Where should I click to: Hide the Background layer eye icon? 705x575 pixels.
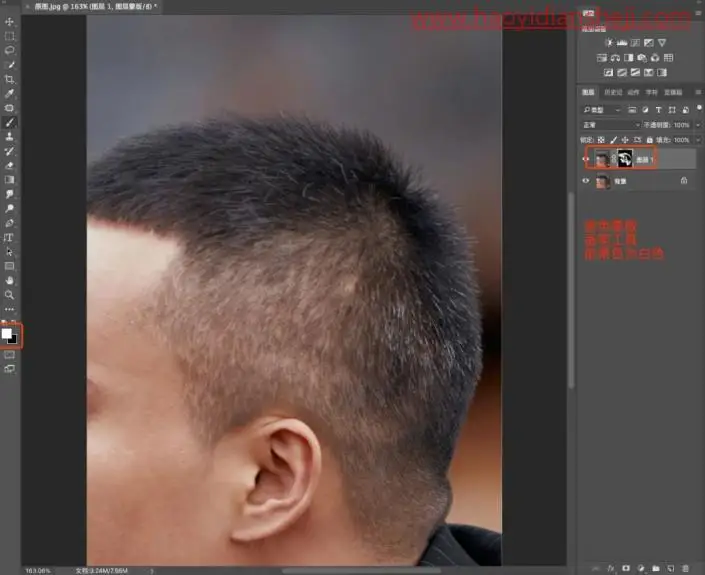pyautogui.click(x=585, y=181)
